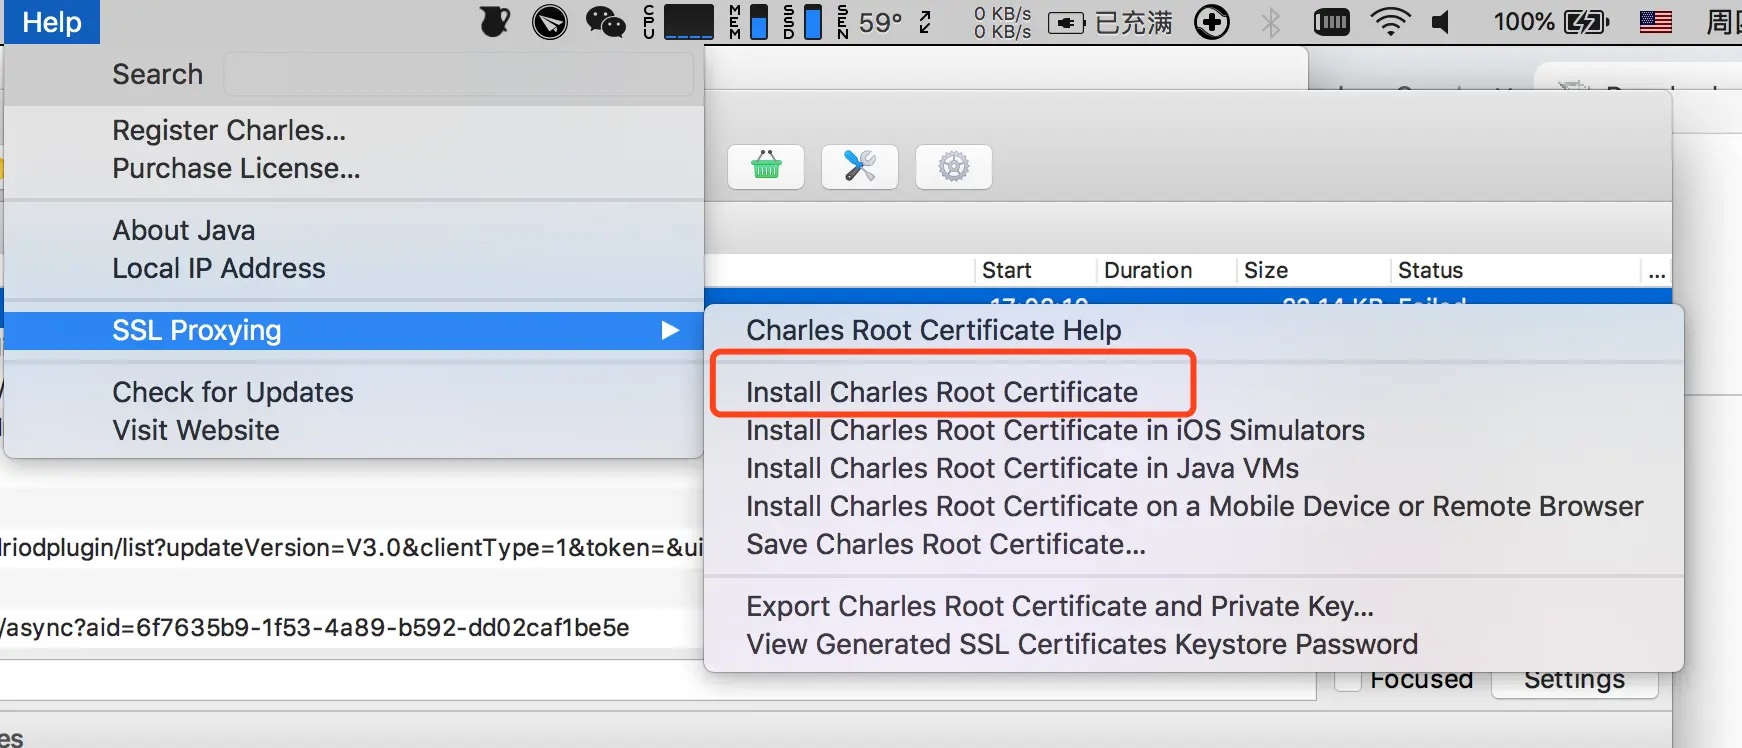Screen dimensions: 1742x748
Task: Click the CPU usage monitor in menu bar
Action: click(679, 21)
